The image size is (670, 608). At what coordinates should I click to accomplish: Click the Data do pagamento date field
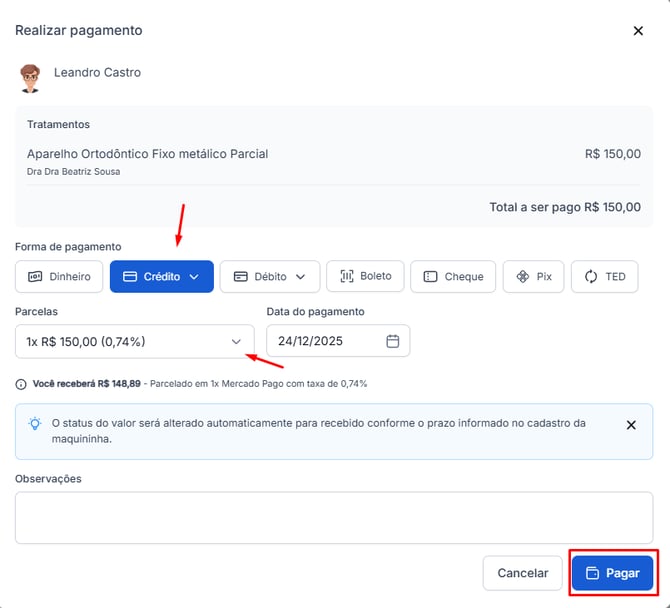click(325, 341)
